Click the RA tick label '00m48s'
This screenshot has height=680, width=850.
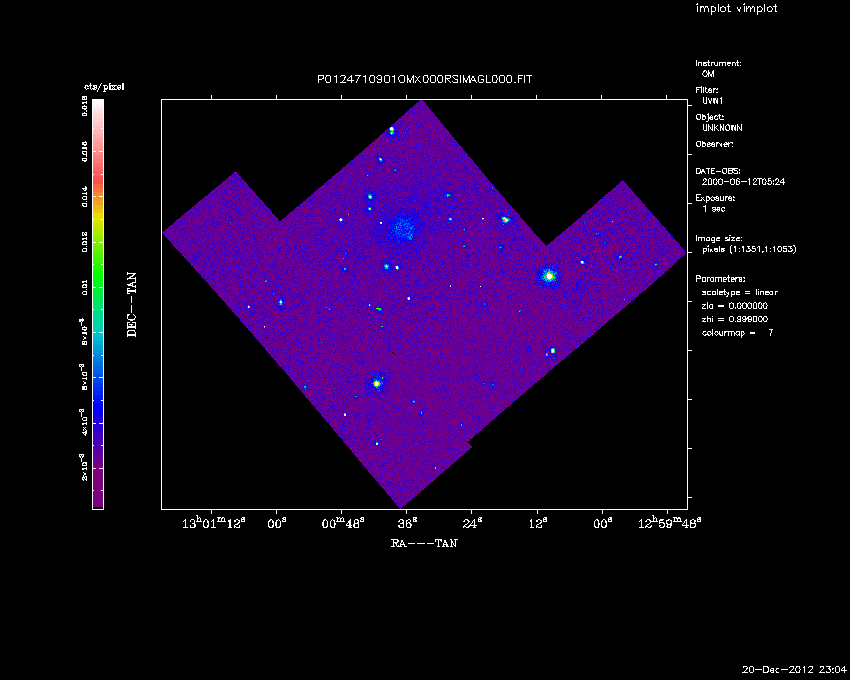tap(343, 523)
